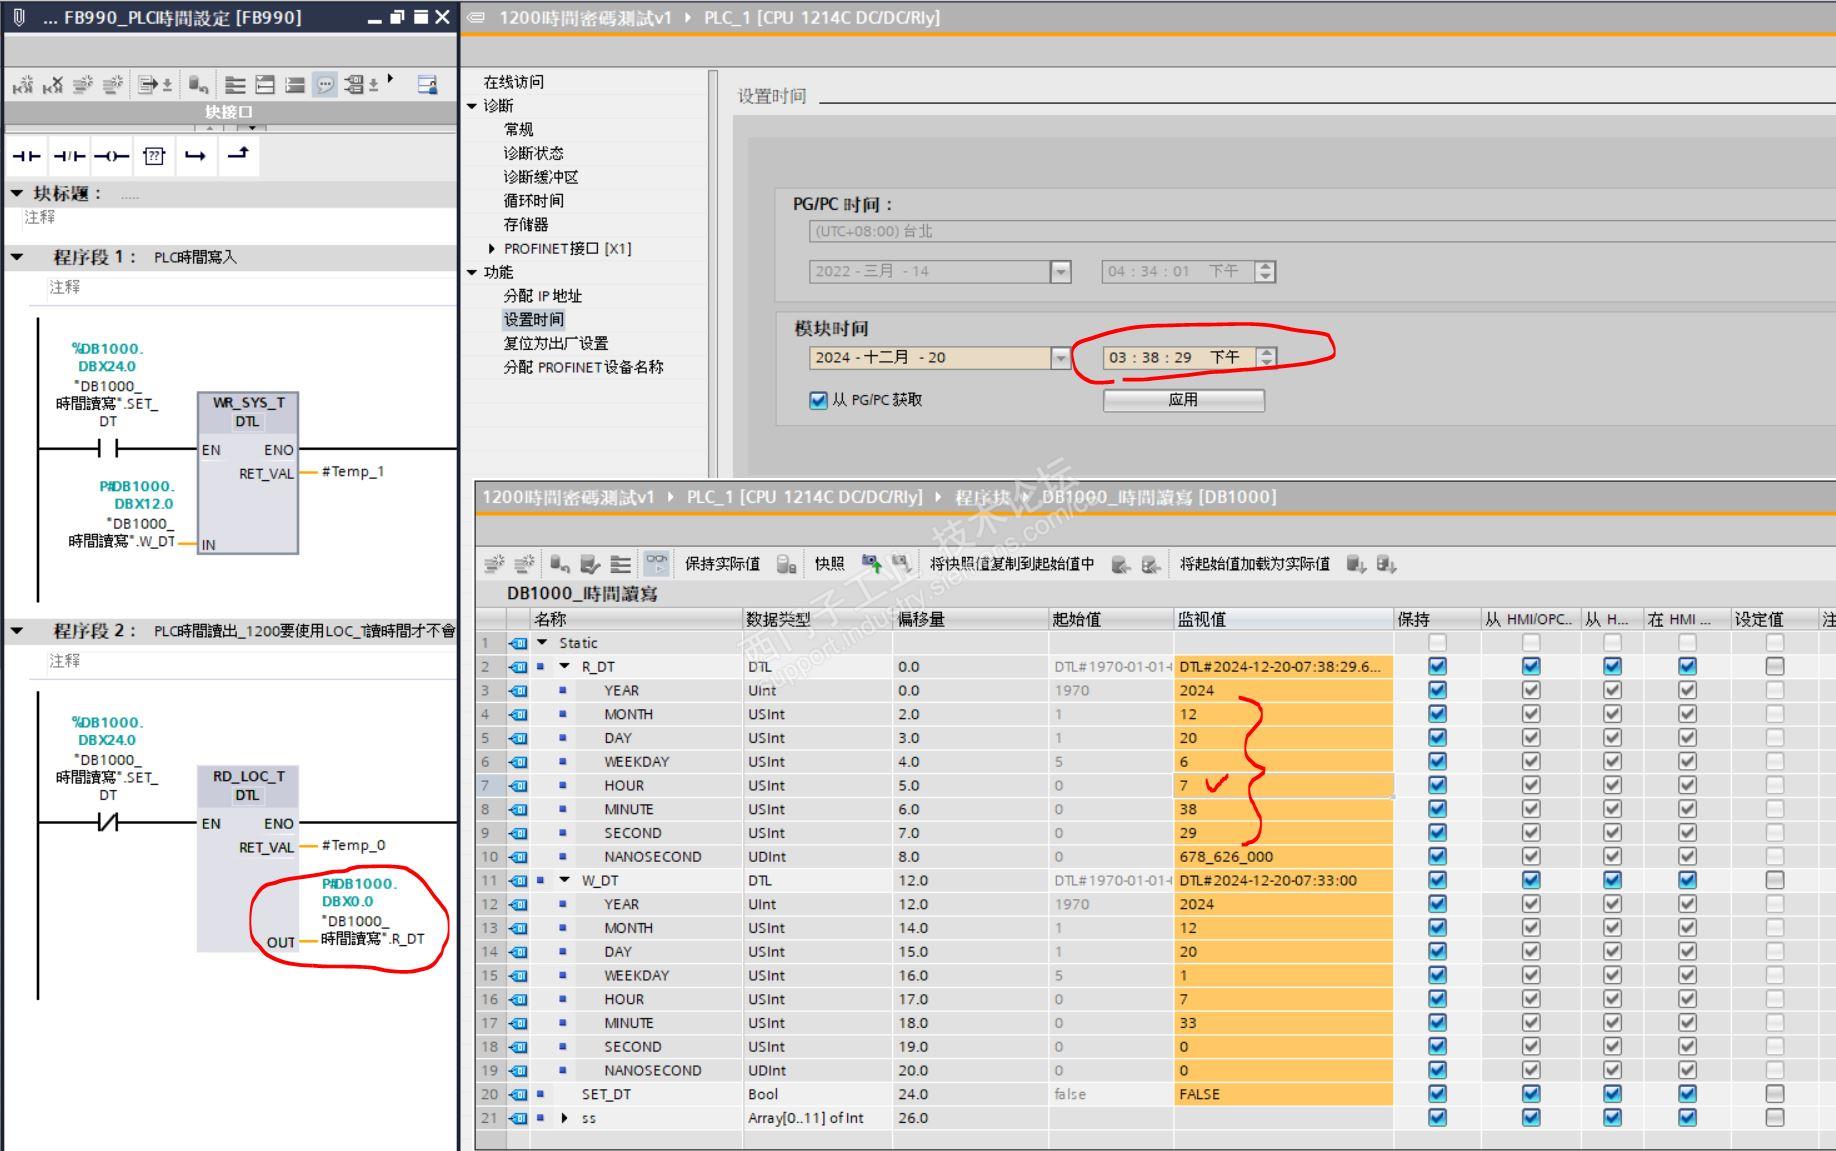This screenshot has height=1151, width=1836.
Task: Insert a normally open contact
Action: pos(27,156)
